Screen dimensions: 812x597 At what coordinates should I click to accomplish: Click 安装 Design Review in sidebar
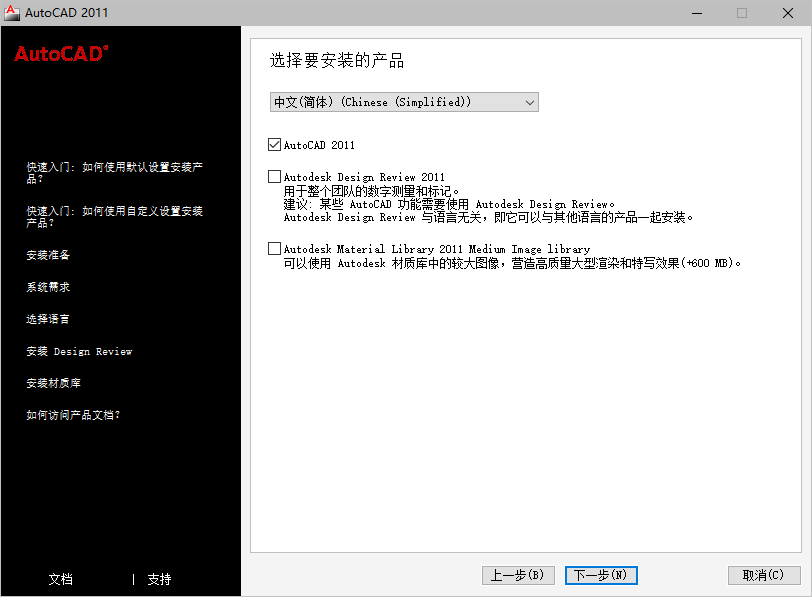click(x=80, y=351)
